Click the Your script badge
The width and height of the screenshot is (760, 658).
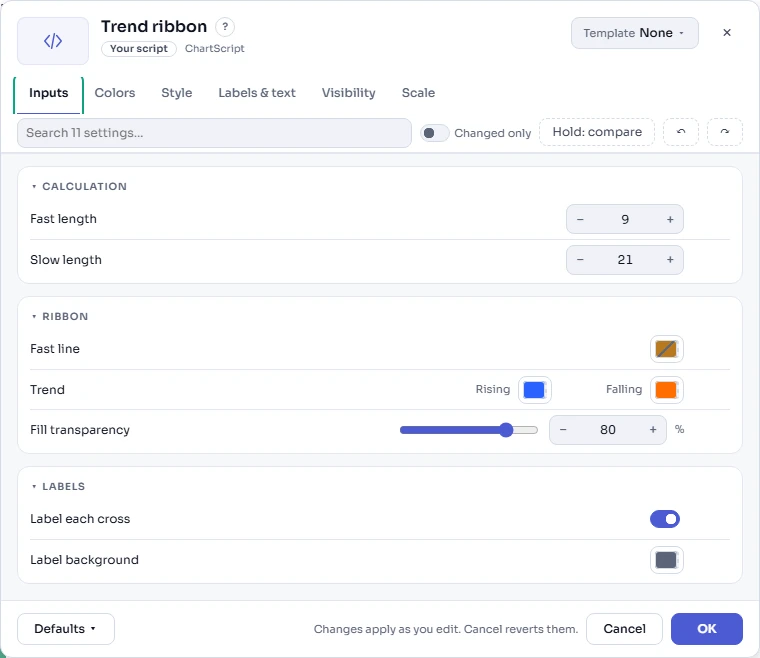[139, 48]
